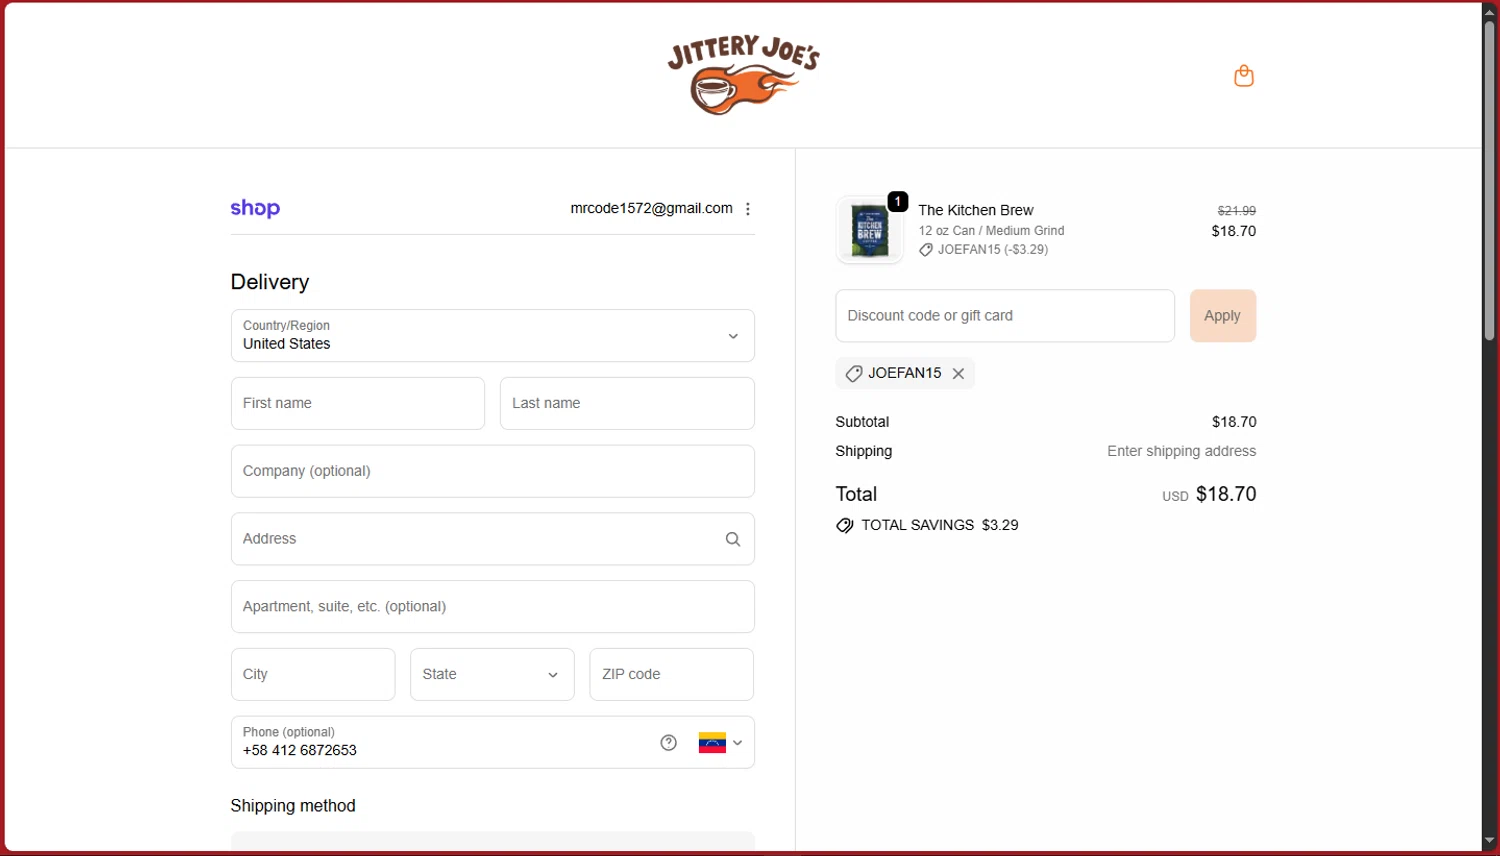Click the struck-through $21.99 price
This screenshot has height=856, width=1500.
click(x=1236, y=211)
